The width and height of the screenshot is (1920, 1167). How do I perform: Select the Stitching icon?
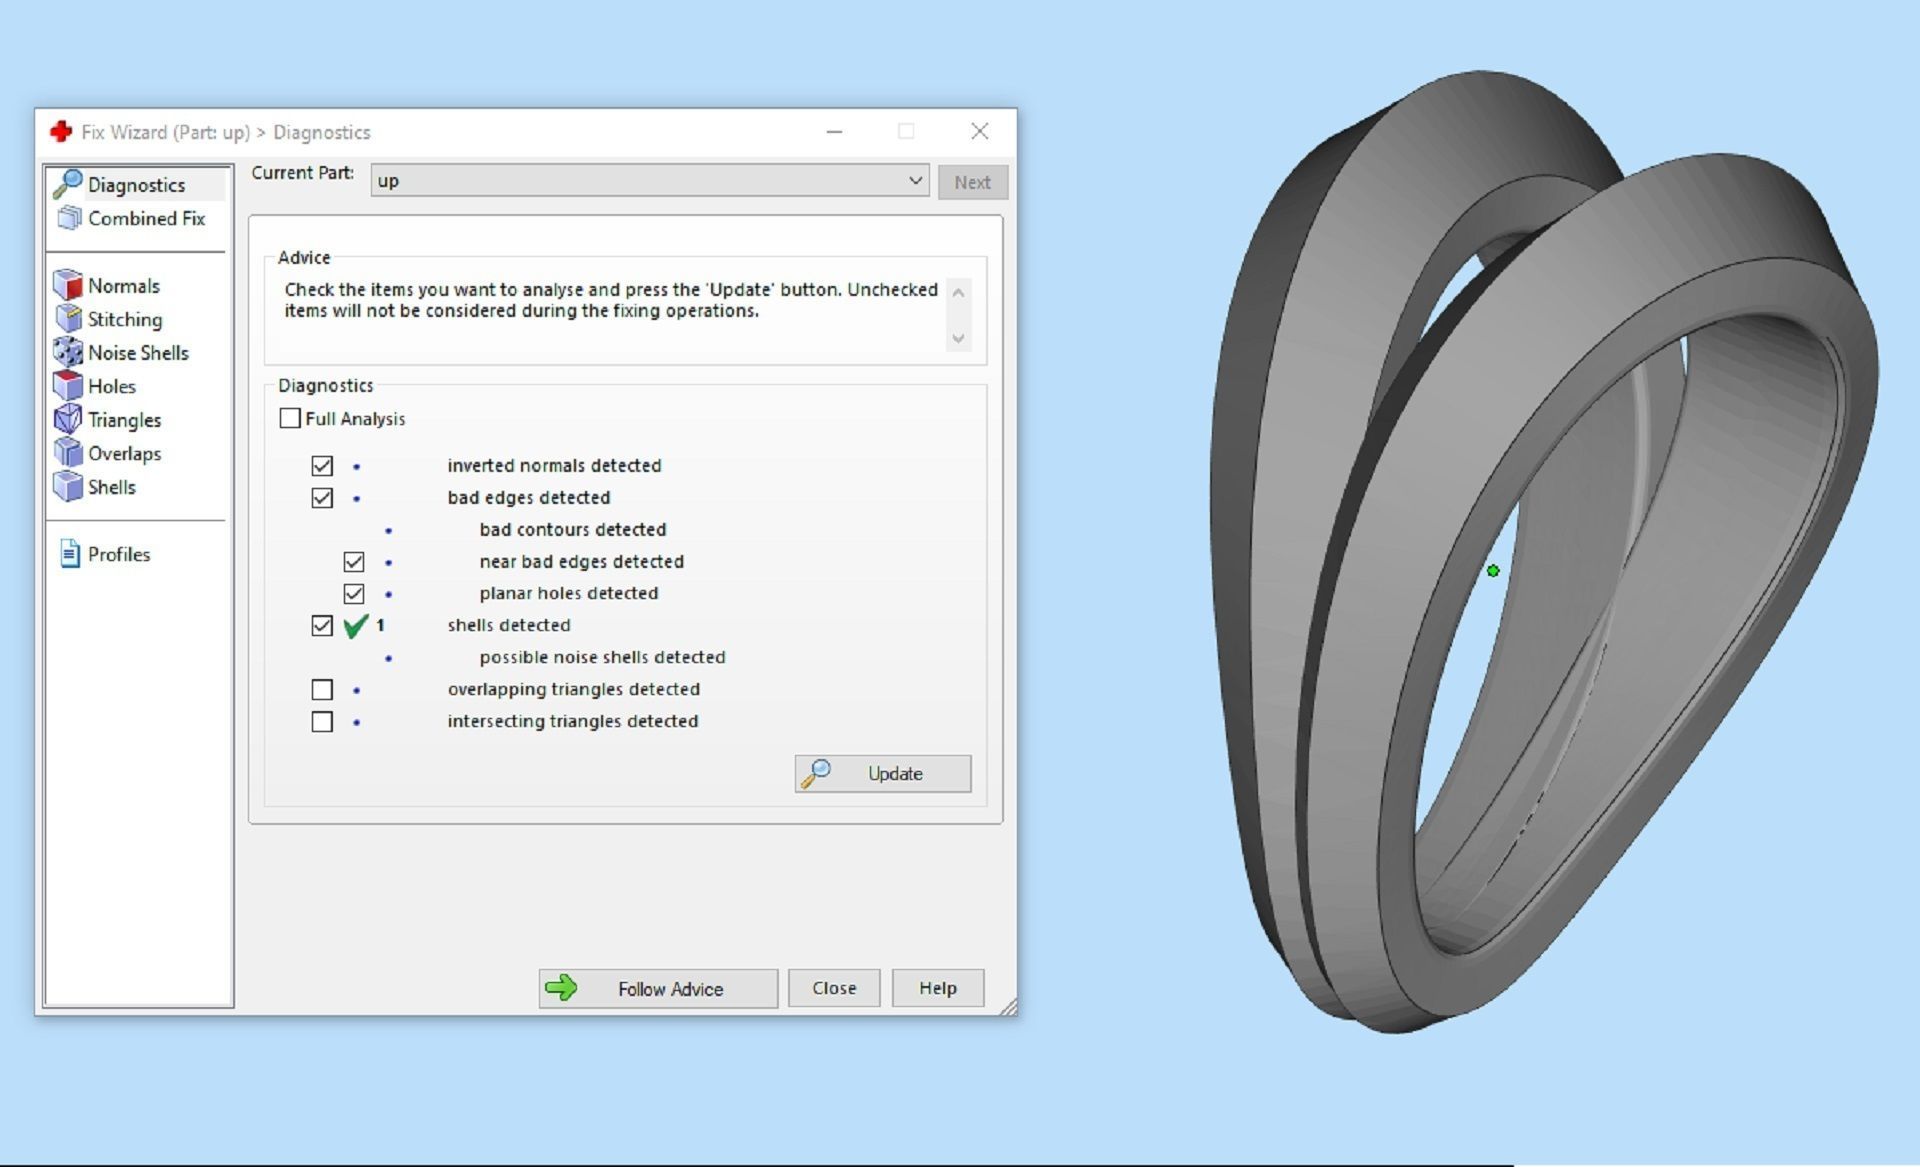pyautogui.click(x=68, y=319)
